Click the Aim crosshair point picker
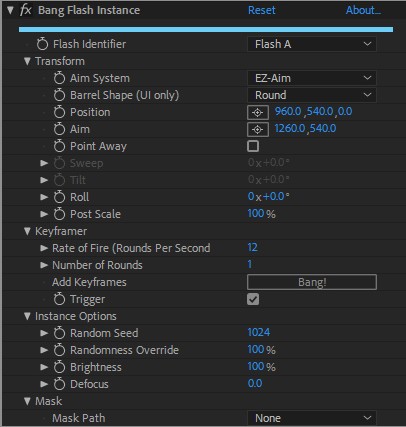 pos(258,129)
